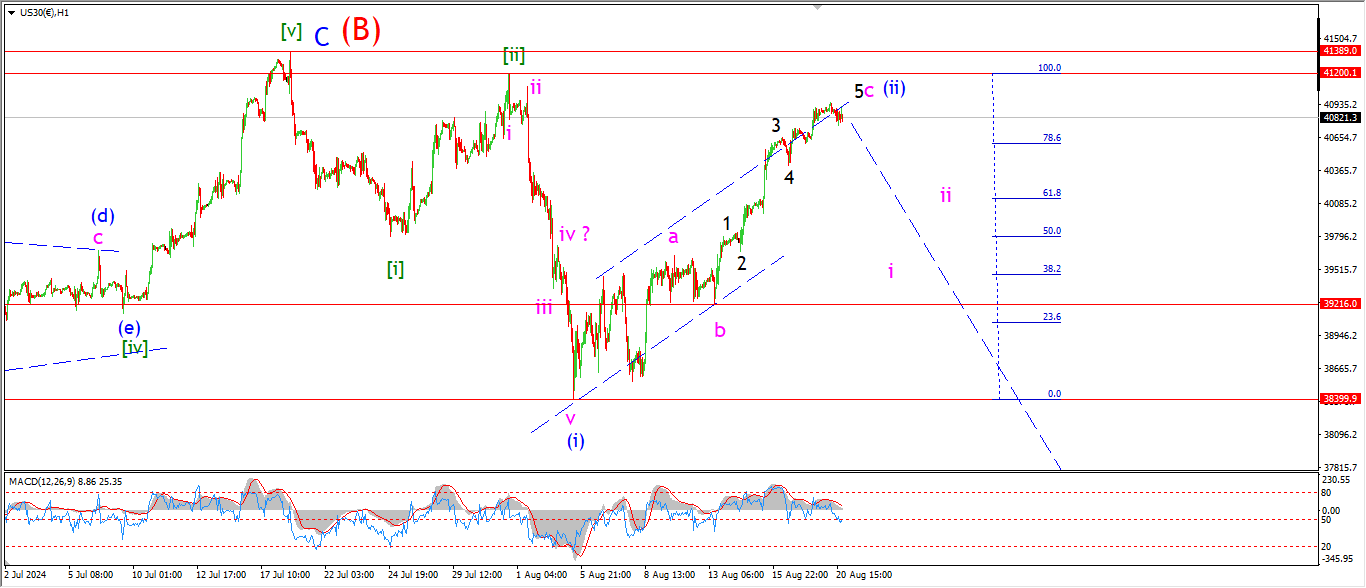Click the current price 40821.3 label
This screenshot has height=588, width=1366.
tap(1340, 117)
